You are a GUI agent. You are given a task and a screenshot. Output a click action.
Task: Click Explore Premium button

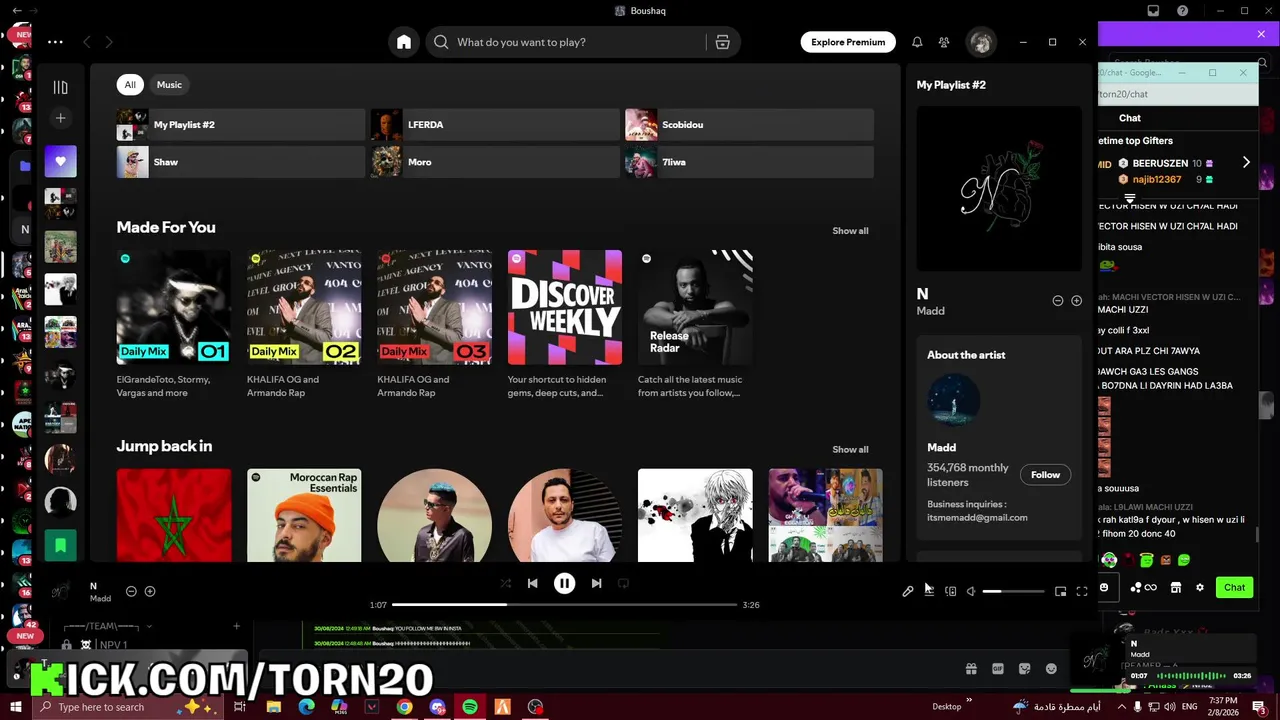pyautogui.click(x=848, y=42)
